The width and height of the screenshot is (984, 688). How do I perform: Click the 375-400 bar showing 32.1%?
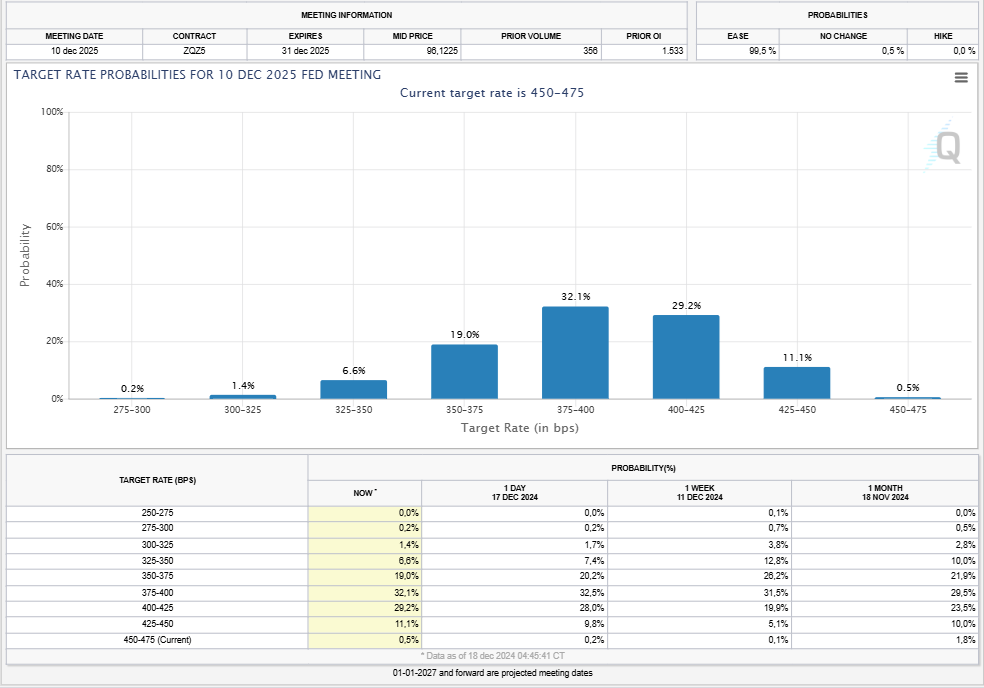tap(575, 353)
